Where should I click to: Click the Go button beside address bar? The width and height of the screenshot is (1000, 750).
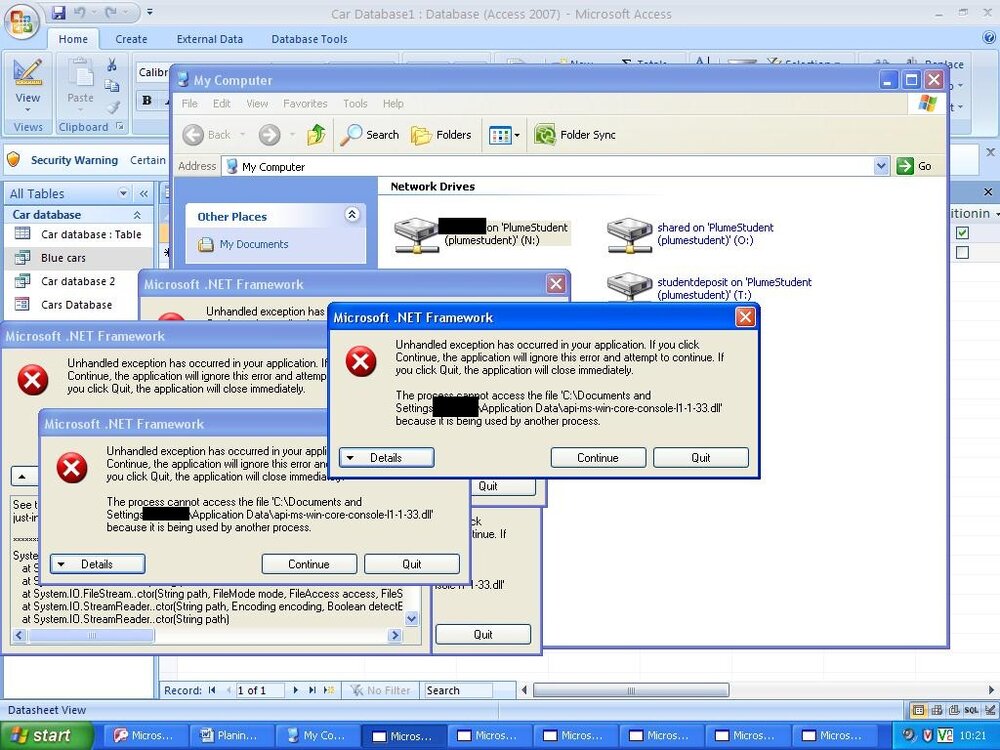pos(915,166)
